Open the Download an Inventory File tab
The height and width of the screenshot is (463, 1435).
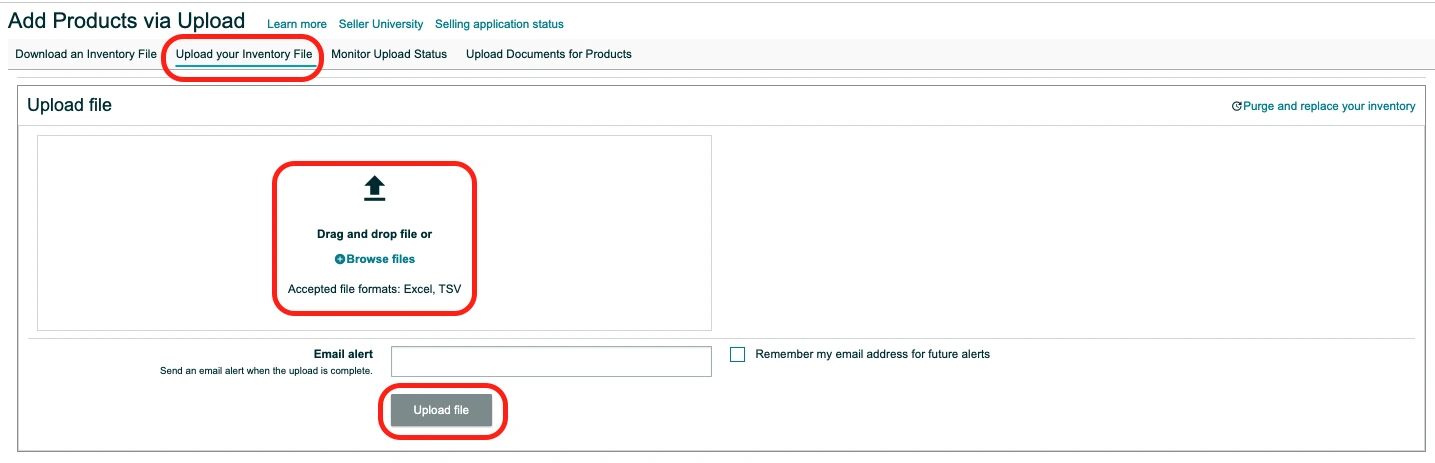coord(86,54)
